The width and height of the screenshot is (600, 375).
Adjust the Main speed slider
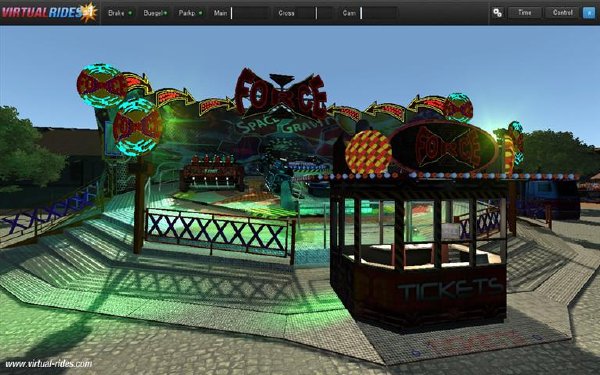[x=250, y=13]
